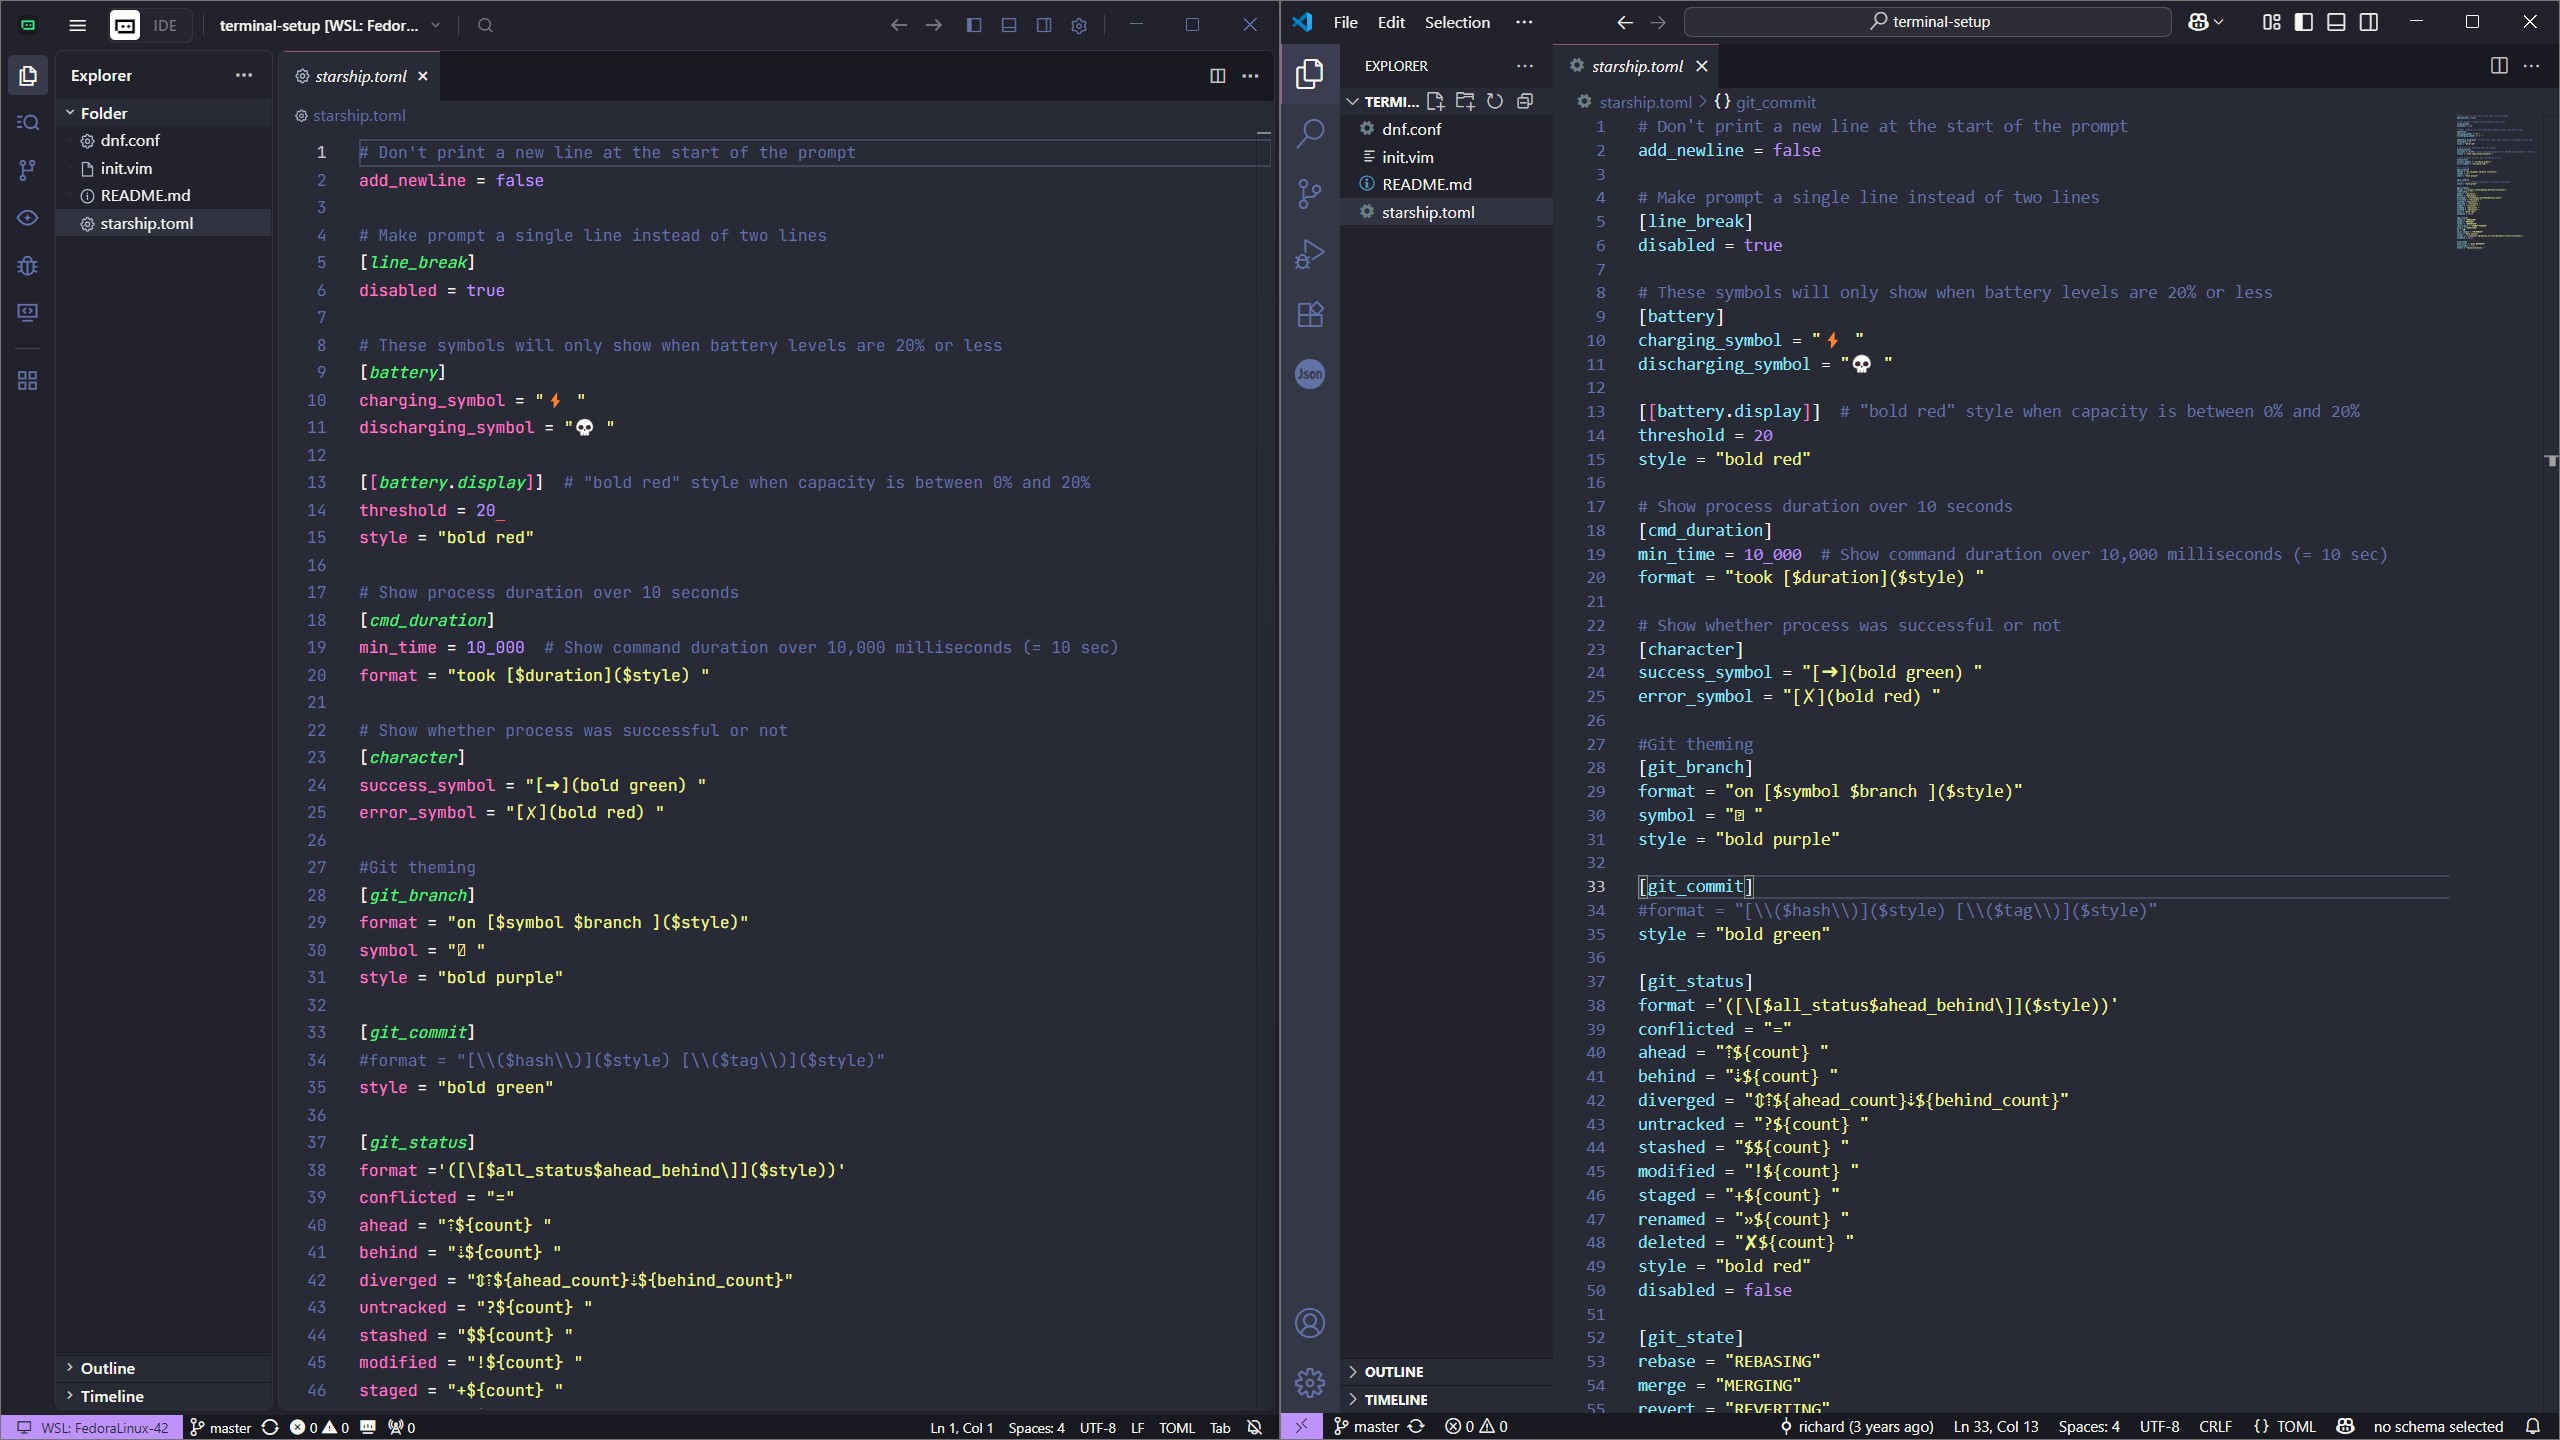Collapse the Folder tree in left IDE

(x=165, y=113)
